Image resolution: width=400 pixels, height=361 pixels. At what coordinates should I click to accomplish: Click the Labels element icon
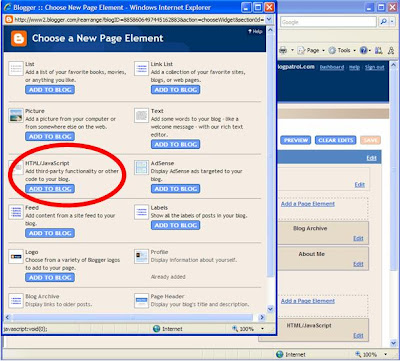141,212
